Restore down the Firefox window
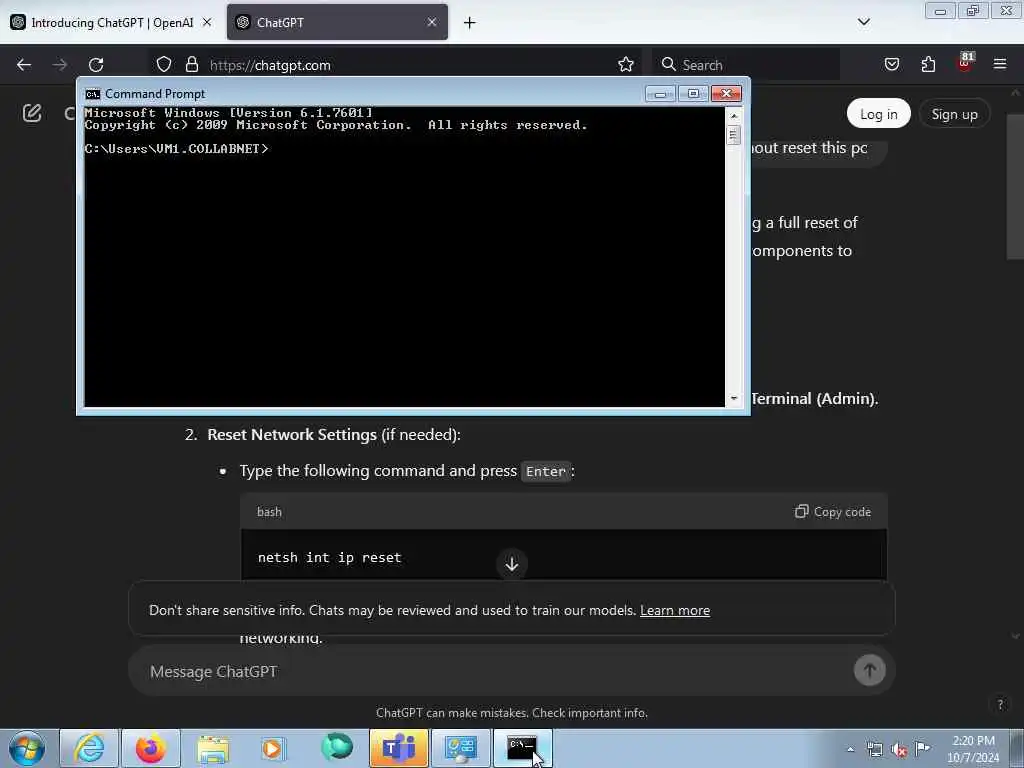Image resolution: width=1024 pixels, height=768 pixels. [973, 10]
